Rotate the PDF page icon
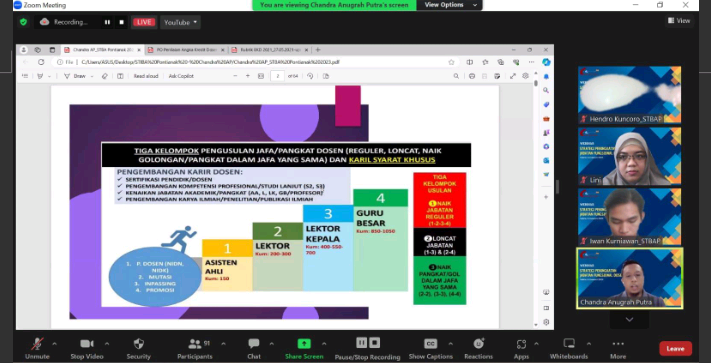Viewport: 711px width, 363px height. point(310,76)
